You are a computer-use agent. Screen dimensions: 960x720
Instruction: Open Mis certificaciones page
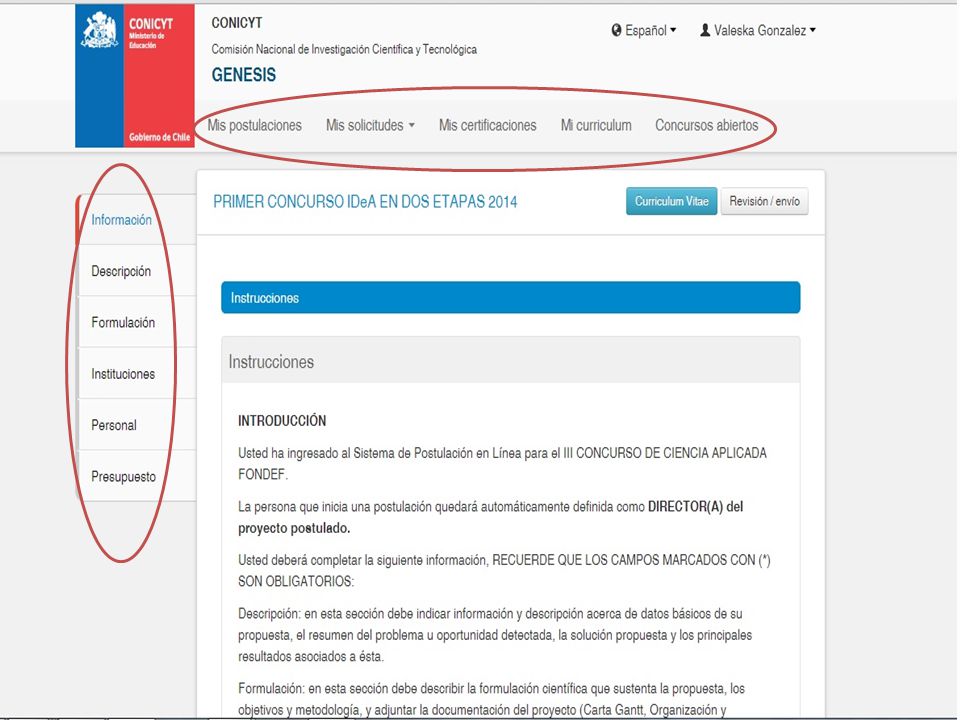point(487,126)
